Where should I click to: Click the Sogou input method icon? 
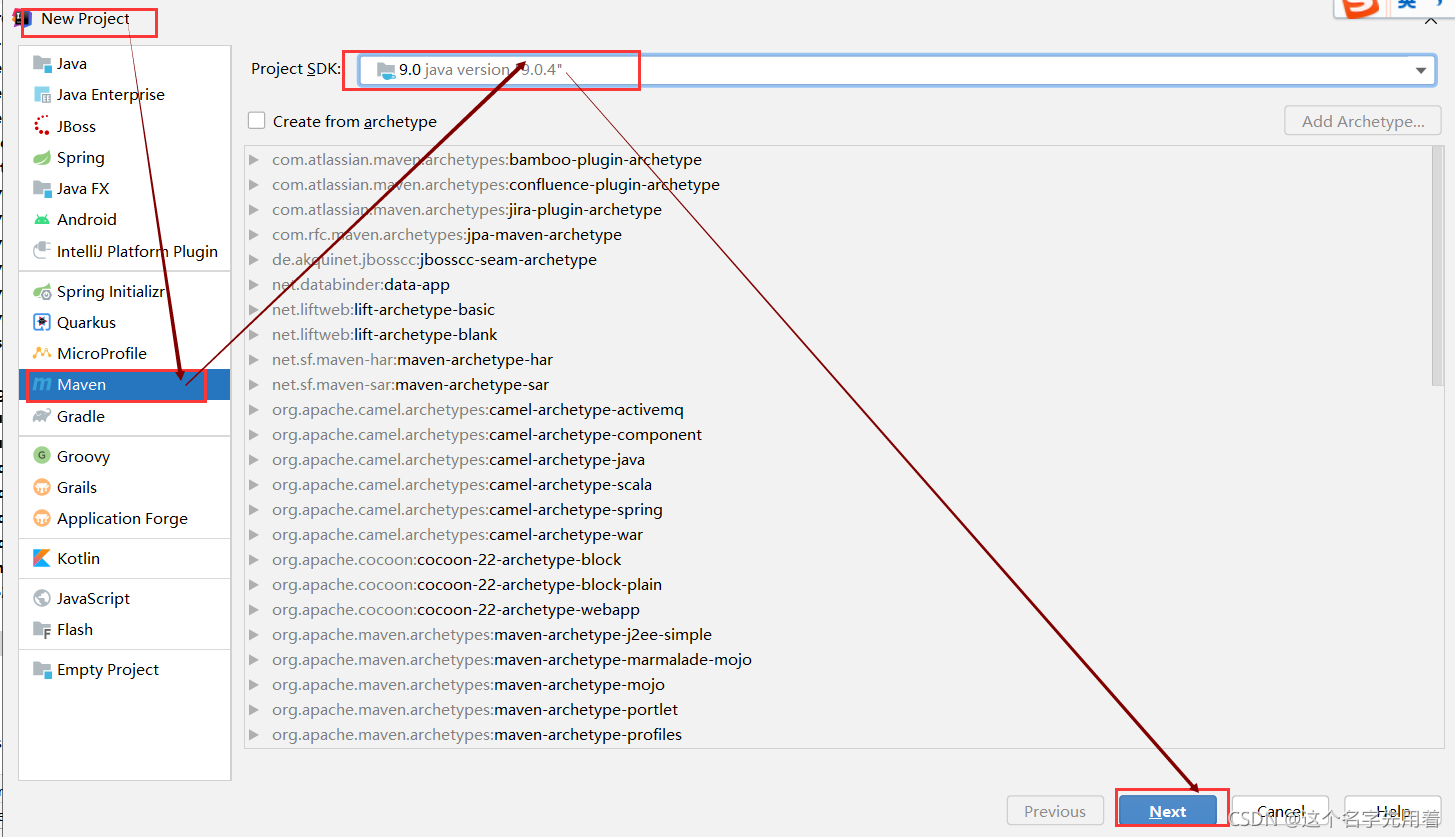1359,6
